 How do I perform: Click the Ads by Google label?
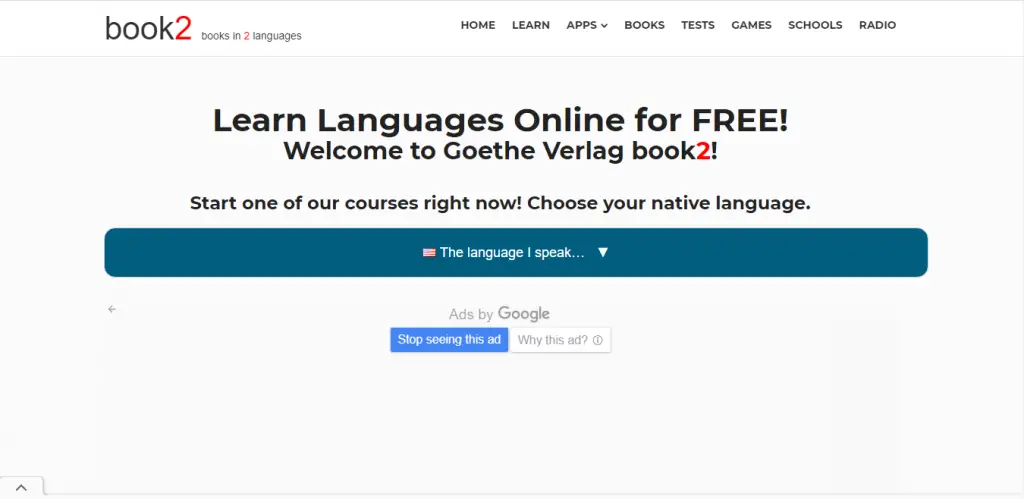coord(499,314)
